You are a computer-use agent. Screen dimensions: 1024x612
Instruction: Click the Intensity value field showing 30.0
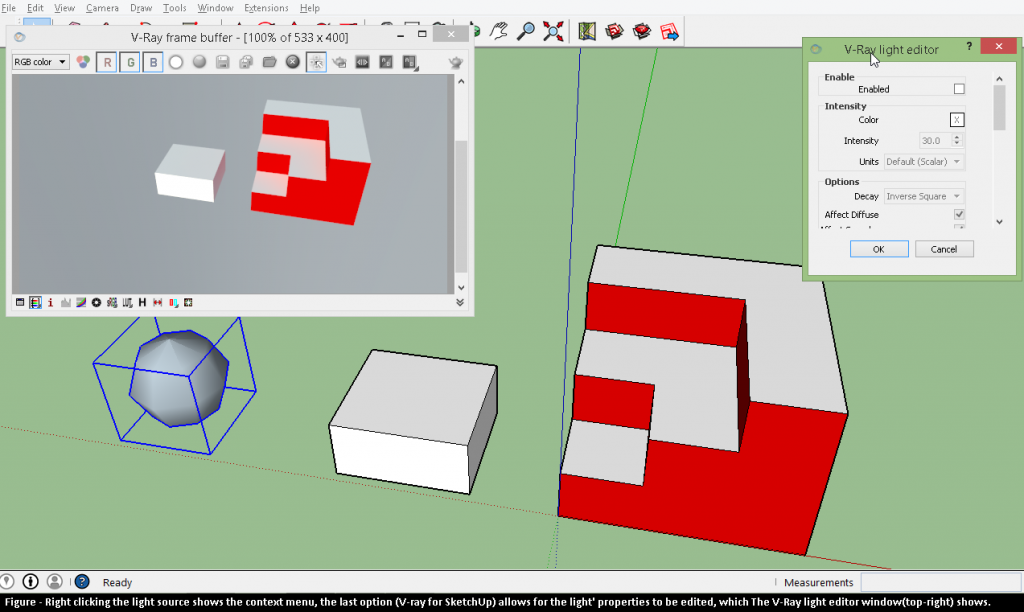coord(937,140)
